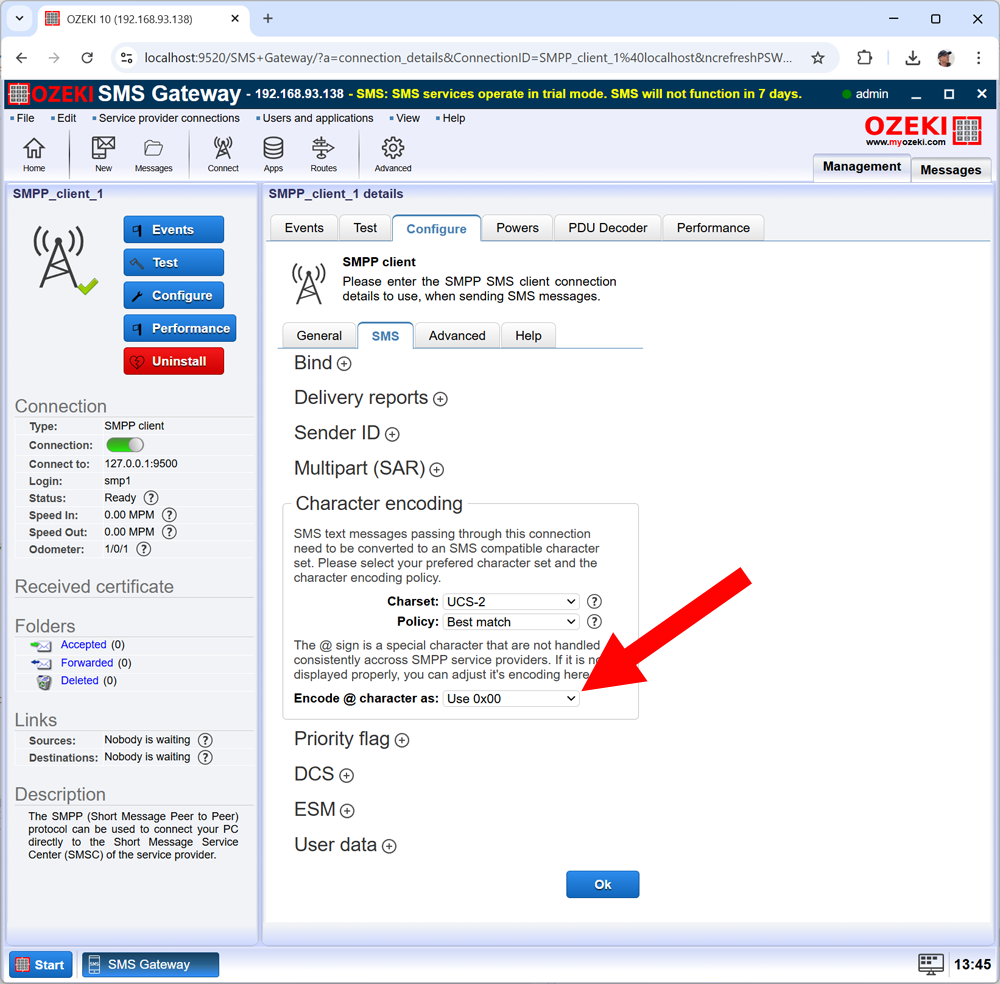This screenshot has height=984, width=1000.
Task: Click the help icon next to Status Ready
Action: pos(151,497)
